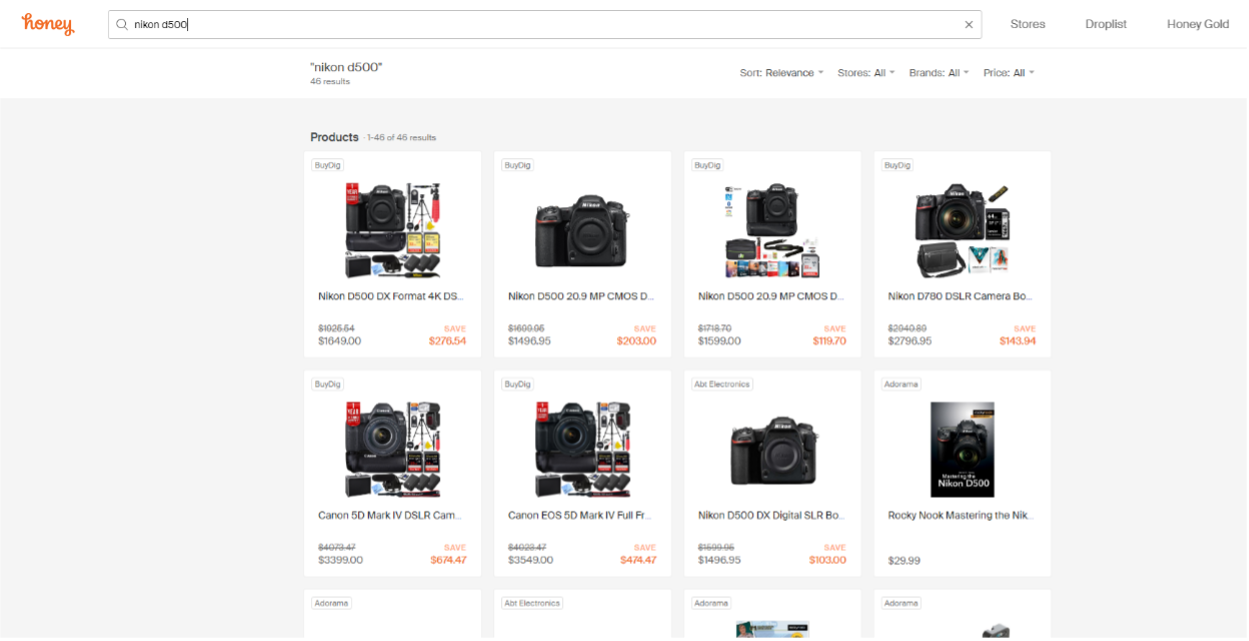Click the $103.00 savings amount
1249x641 pixels.
828,560
